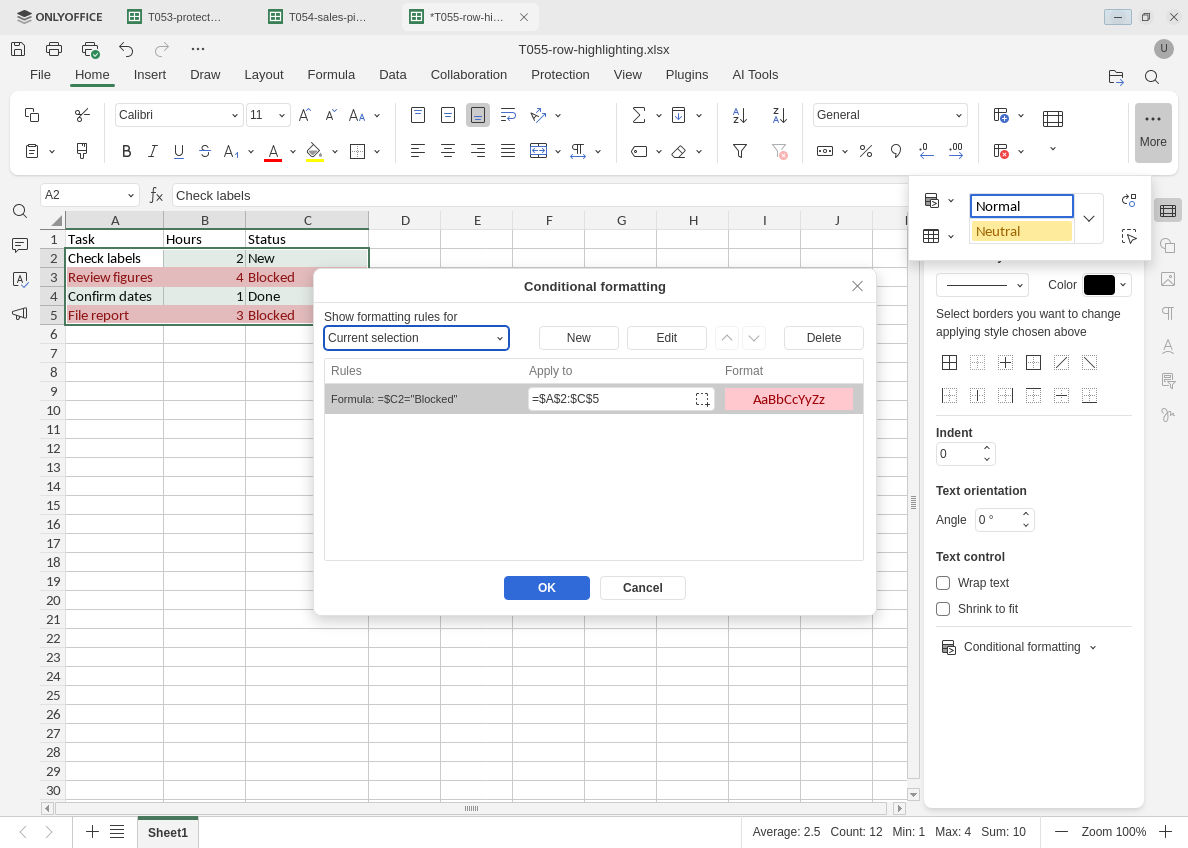
Task: Toggle Bold formatting
Action: [127, 151]
